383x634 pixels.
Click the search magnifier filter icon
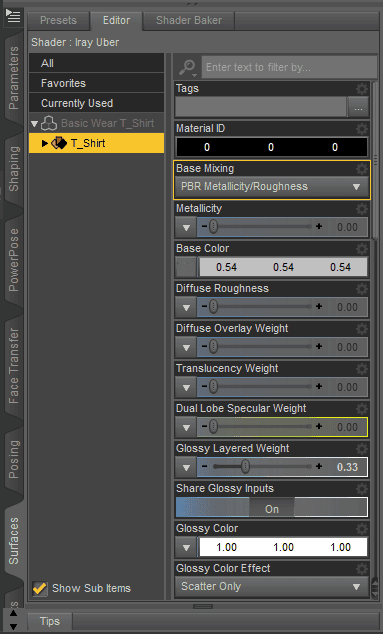pos(188,67)
